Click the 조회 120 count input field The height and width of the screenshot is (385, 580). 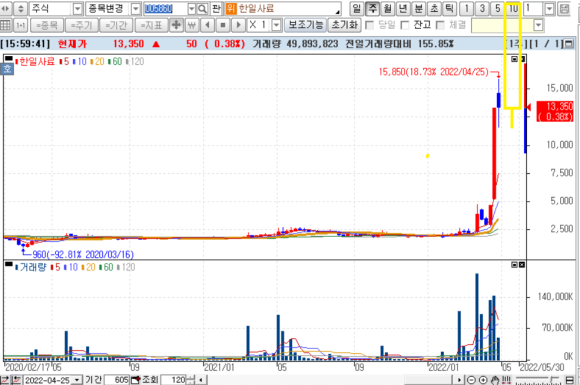coord(173,380)
